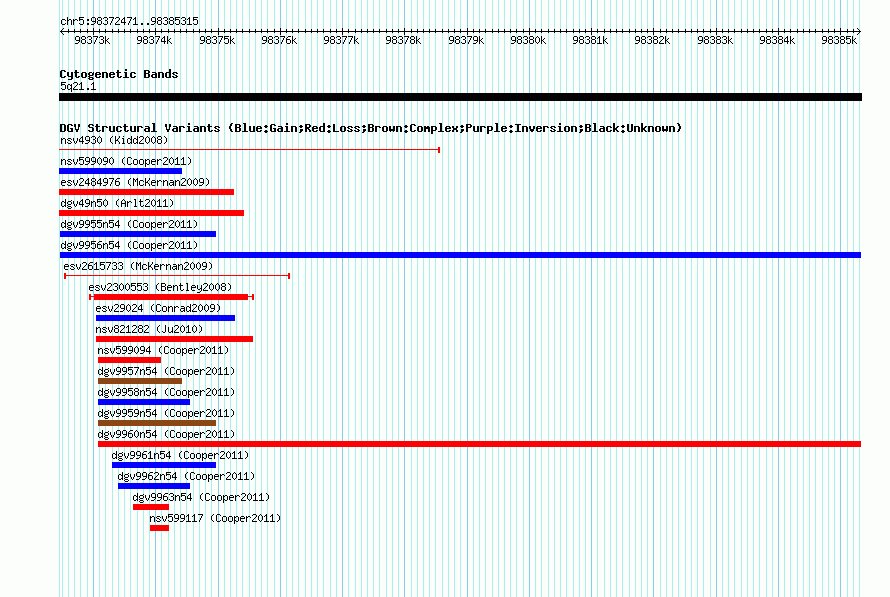This screenshot has width=890, height=597.
Task: Click the nsv599117 short red bar
Action: (x=159, y=528)
